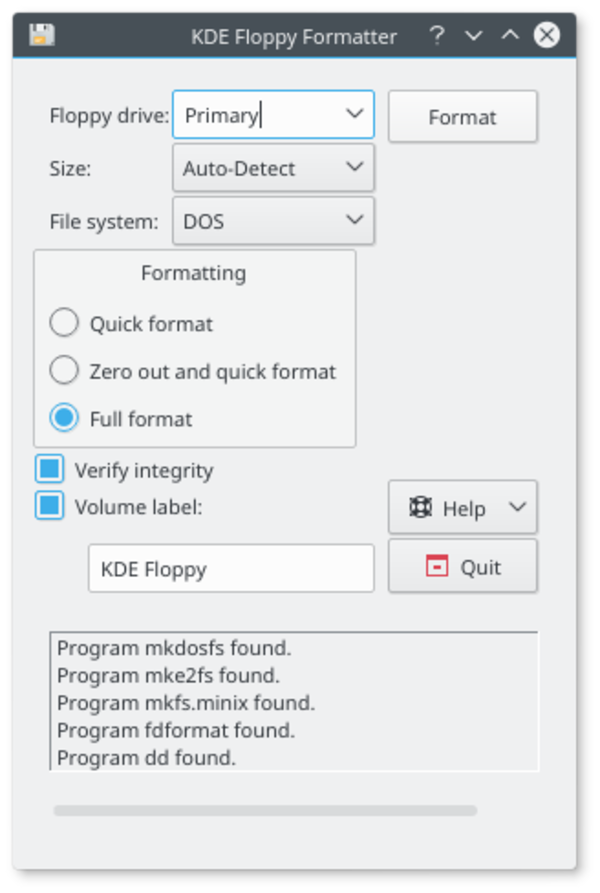600x893 pixels.
Task: Click inside the KDE Floppy label field
Action: coord(231,569)
